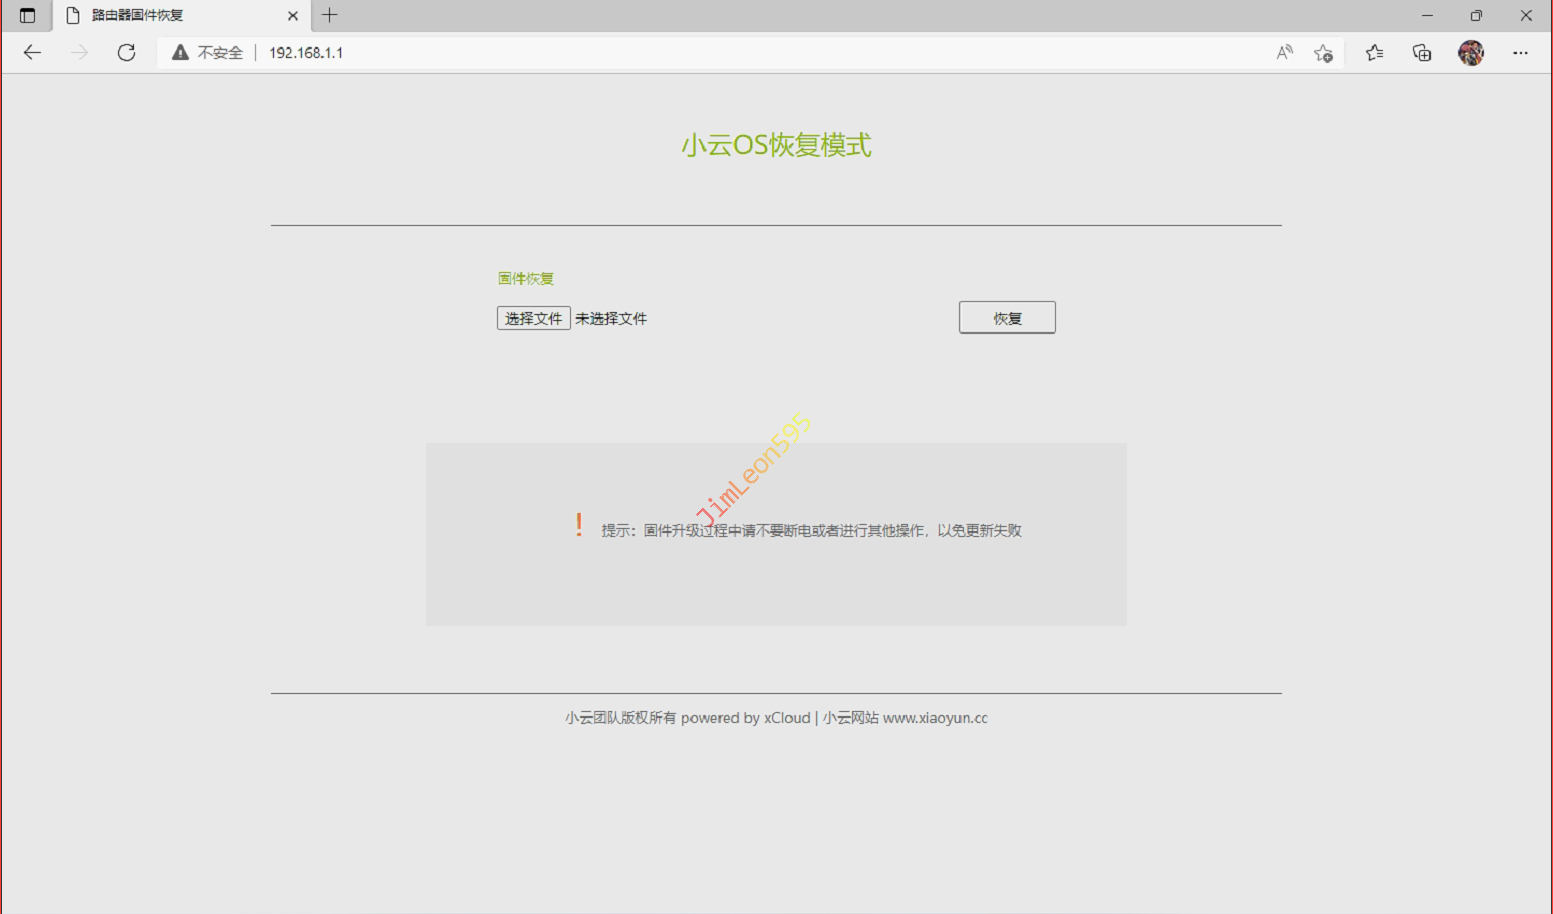Click the 未选择文件 file status text
This screenshot has height=914, width=1553.
(x=611, y=319)
